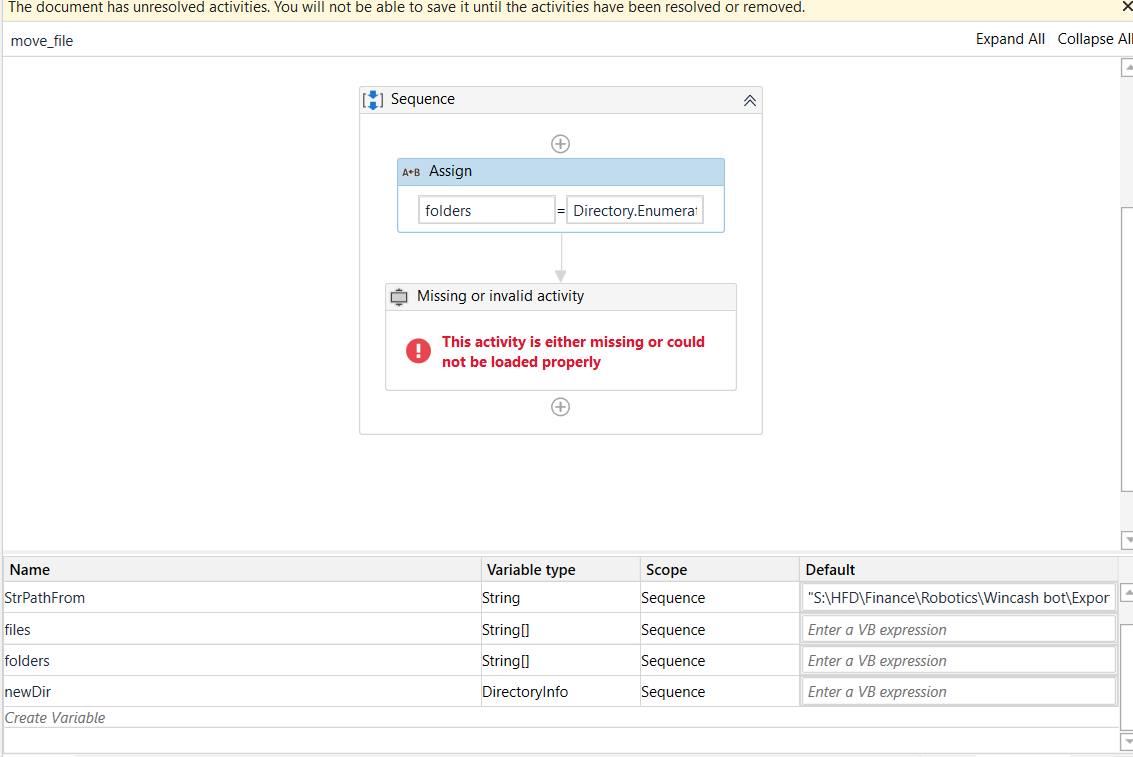Click the Missing or invalid activity icon
The image size is (1133, 757).
point(399,297)
